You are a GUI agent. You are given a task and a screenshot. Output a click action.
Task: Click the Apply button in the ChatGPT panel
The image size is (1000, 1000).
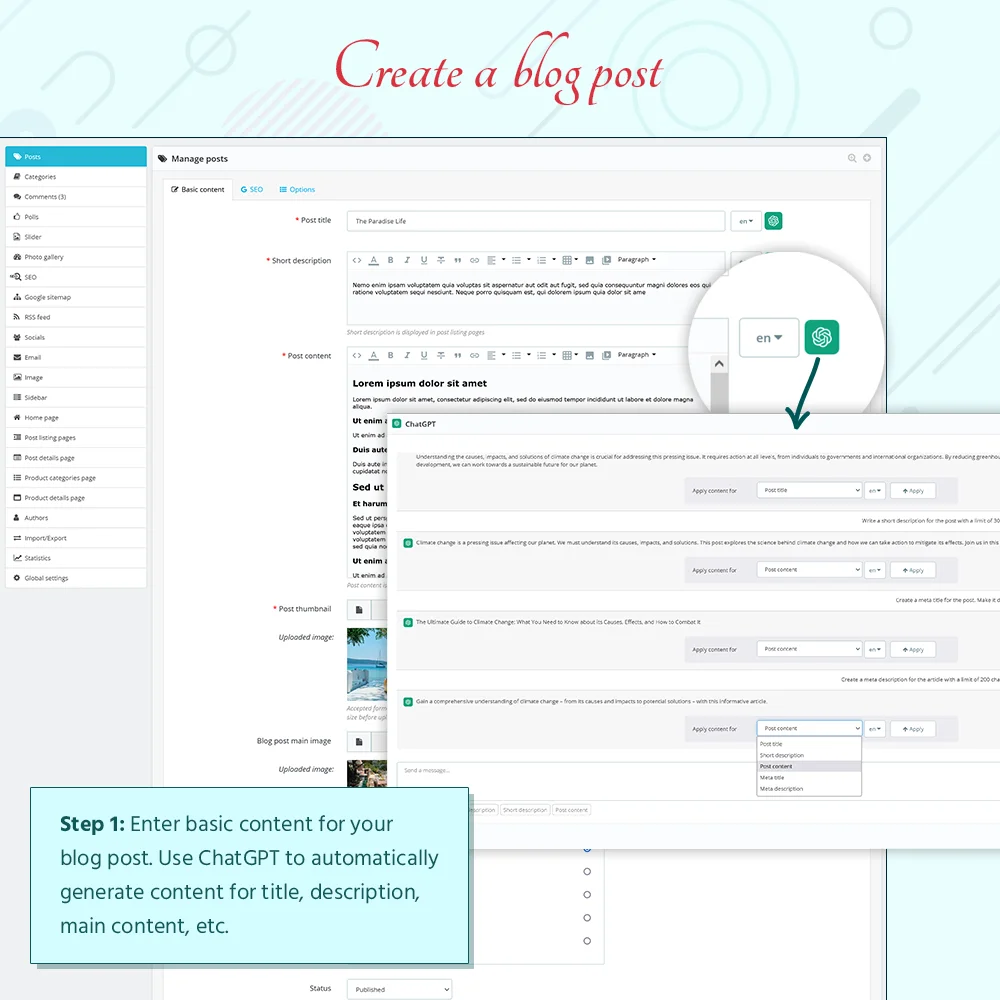tap(912, 728)
